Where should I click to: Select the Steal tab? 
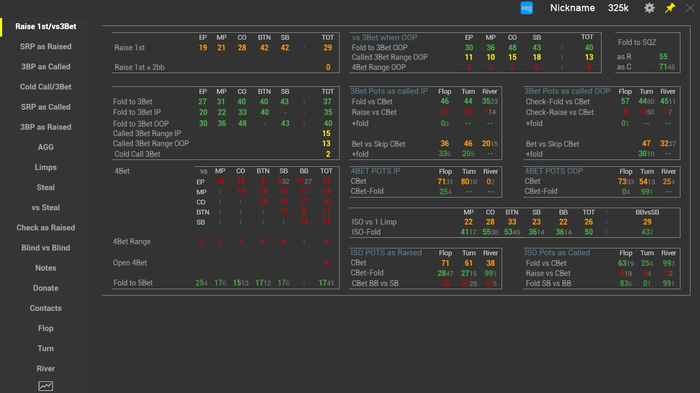point(46,187)
